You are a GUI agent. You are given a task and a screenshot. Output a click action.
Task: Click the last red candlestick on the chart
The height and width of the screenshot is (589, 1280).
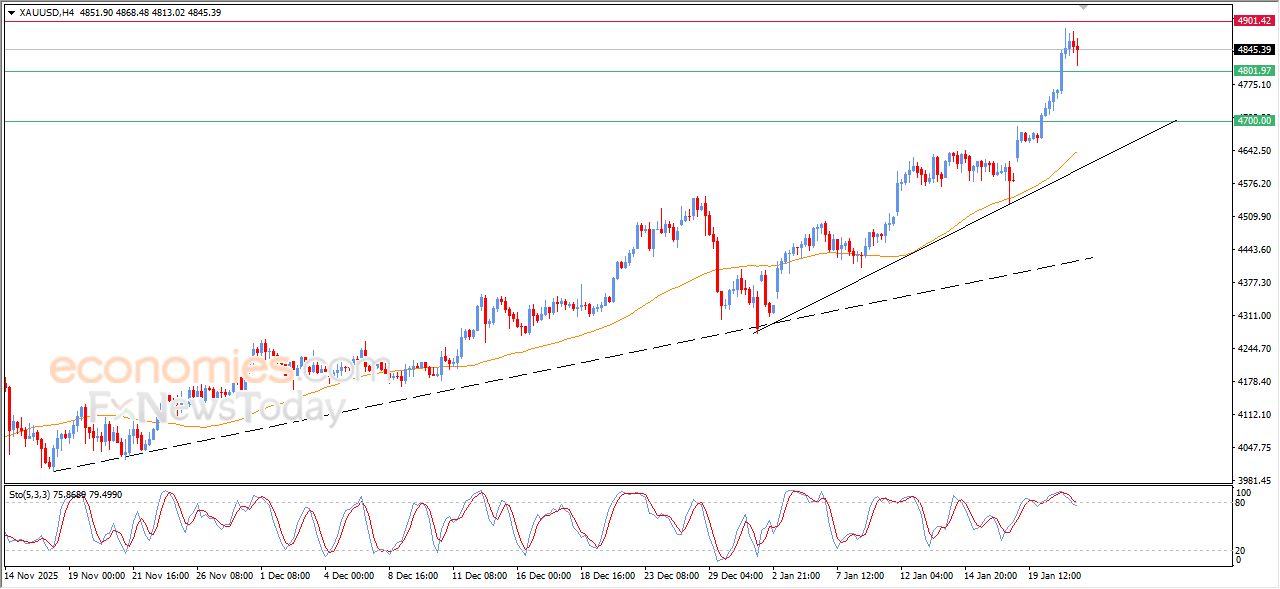pyautogui.click(x=1077, y=51)
